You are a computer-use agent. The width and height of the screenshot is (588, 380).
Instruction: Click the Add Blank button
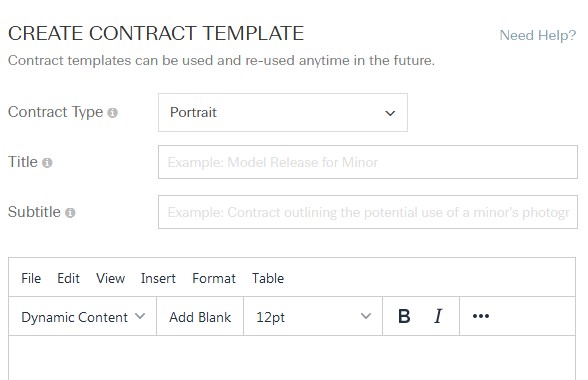200,317
